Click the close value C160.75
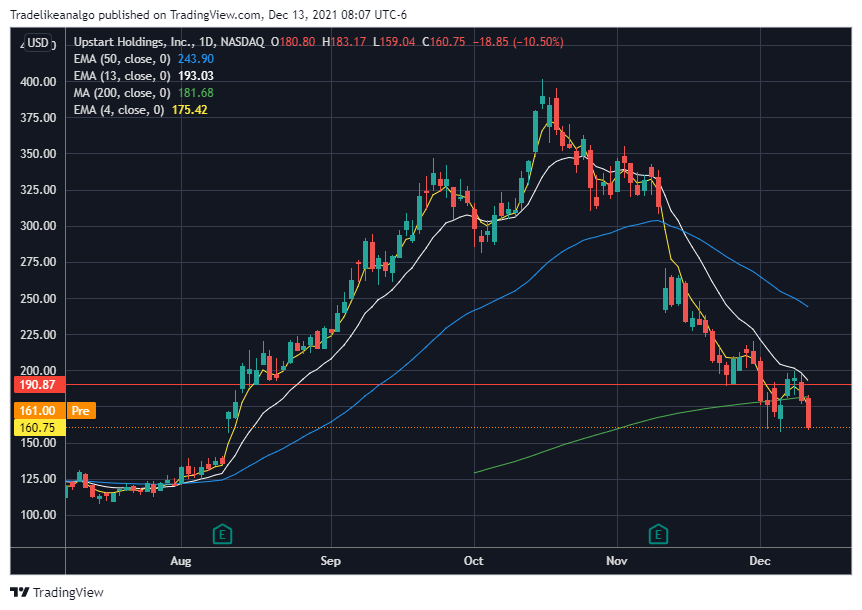This screenshot has height=610, width=862. [444, 42]
